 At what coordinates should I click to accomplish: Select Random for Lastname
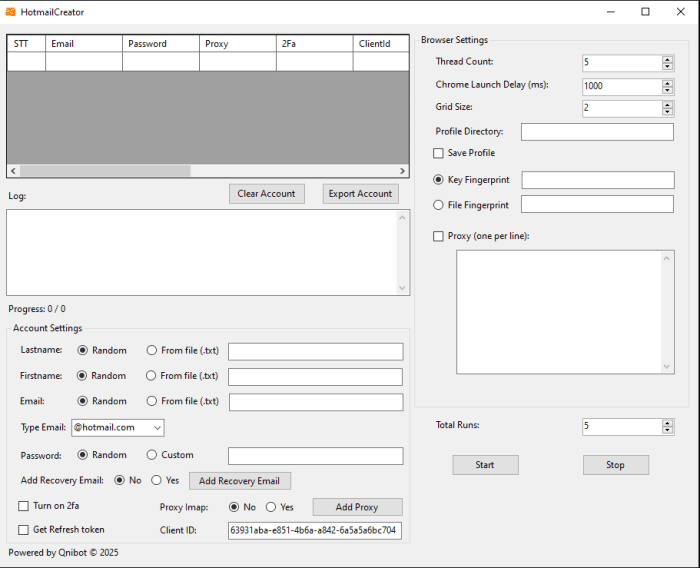point(83,351)
